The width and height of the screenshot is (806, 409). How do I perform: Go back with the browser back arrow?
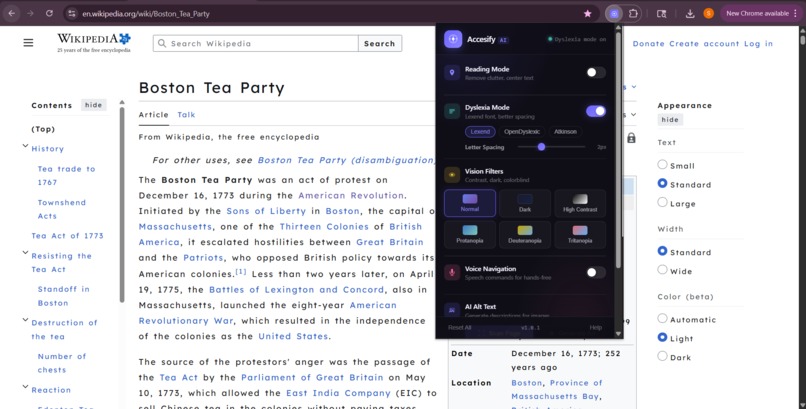click(x=11, y=13)
